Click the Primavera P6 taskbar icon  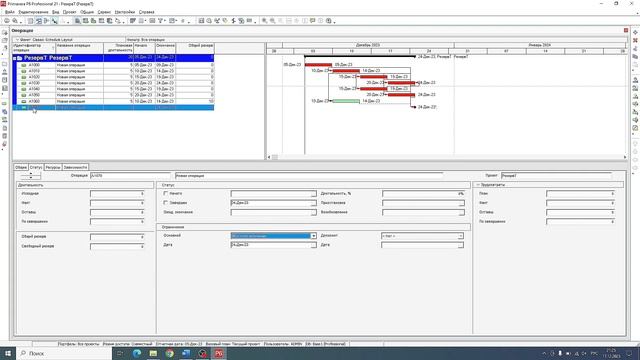pyautogui.click(x=219, y=353)
